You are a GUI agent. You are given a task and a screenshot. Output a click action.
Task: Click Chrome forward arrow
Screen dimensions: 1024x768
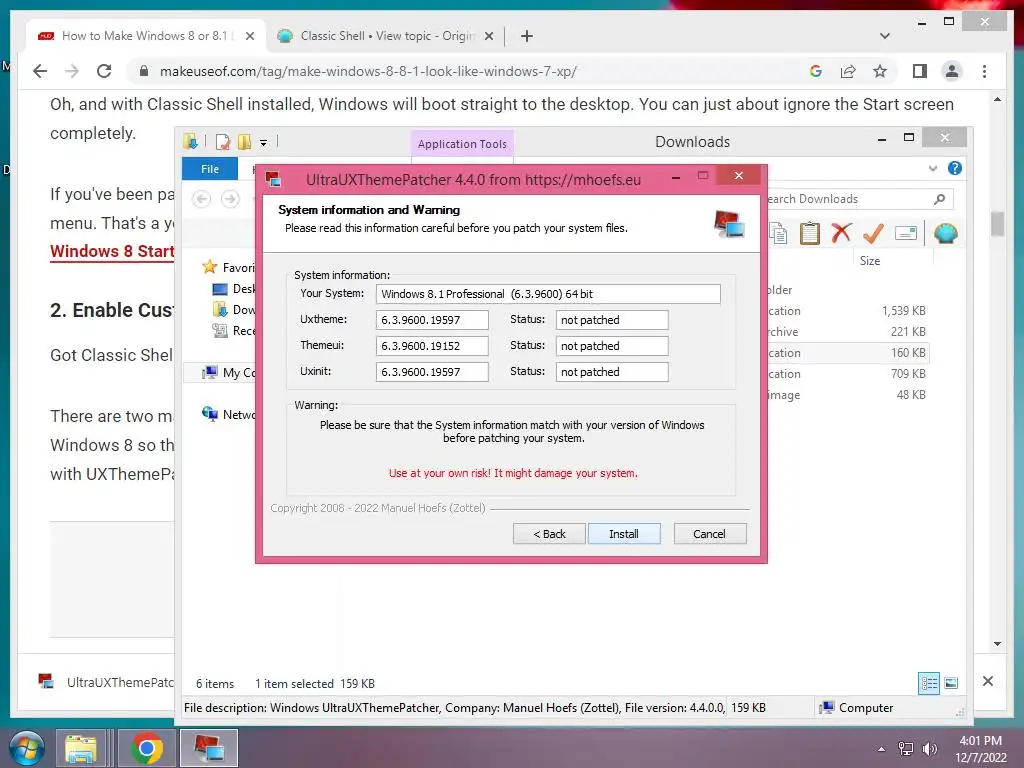(x=72, y=71)
